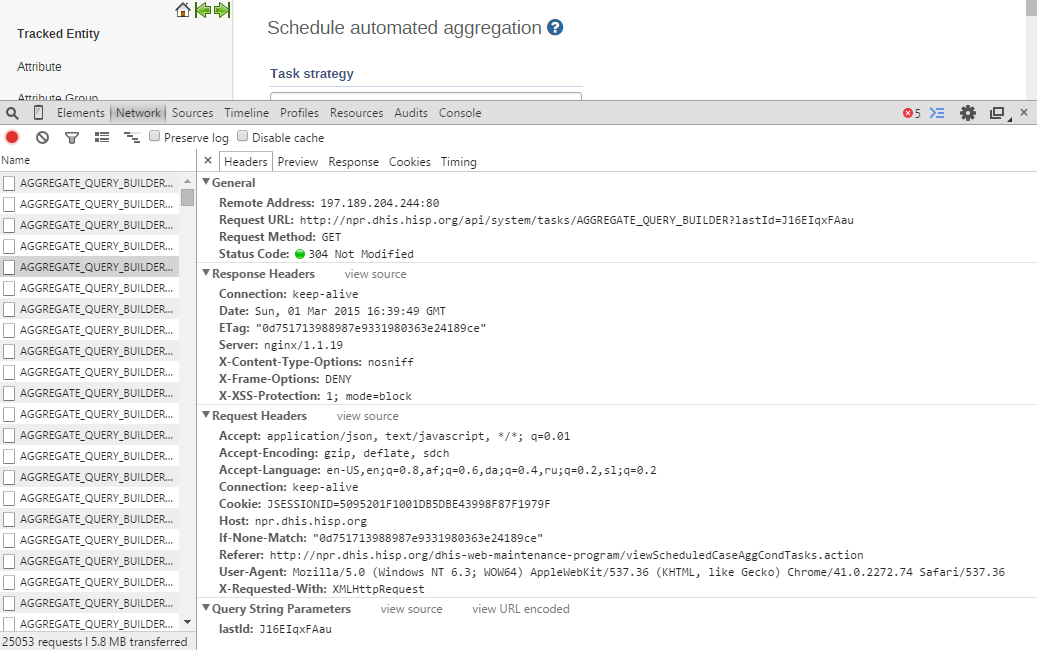1037x650 pixels.
Task: Click the red error count badge
Action: (911, 114)
